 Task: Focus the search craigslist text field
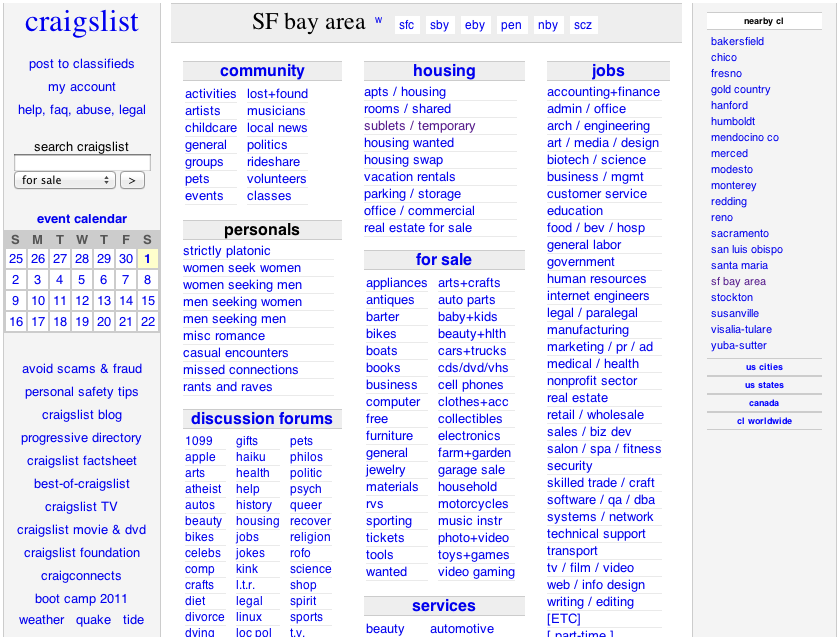click(x=82, y=162)
